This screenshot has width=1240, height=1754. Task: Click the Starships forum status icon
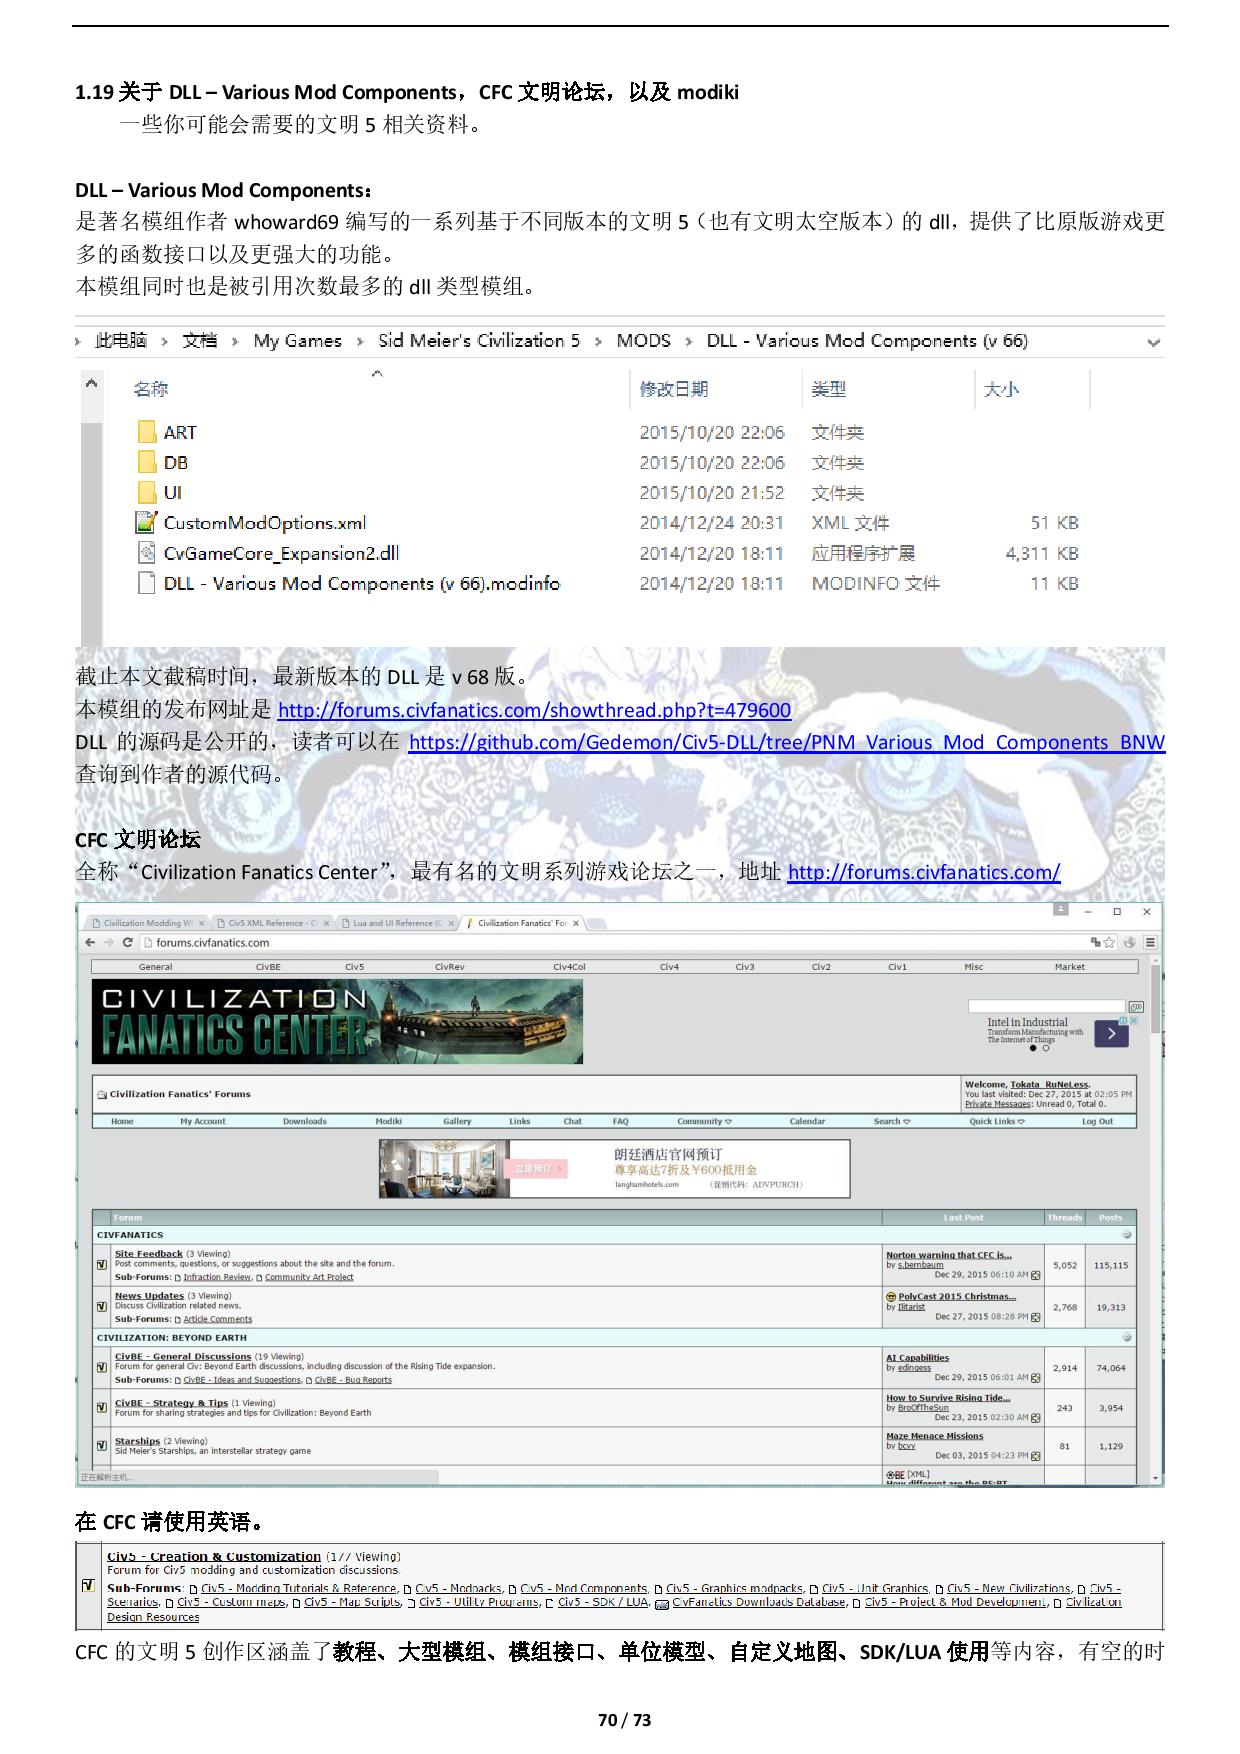tap(102, 1446)
